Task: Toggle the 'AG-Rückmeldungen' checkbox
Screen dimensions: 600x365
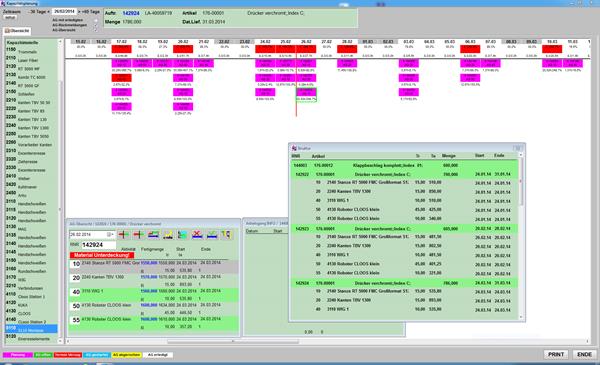Action: (96, 25)
